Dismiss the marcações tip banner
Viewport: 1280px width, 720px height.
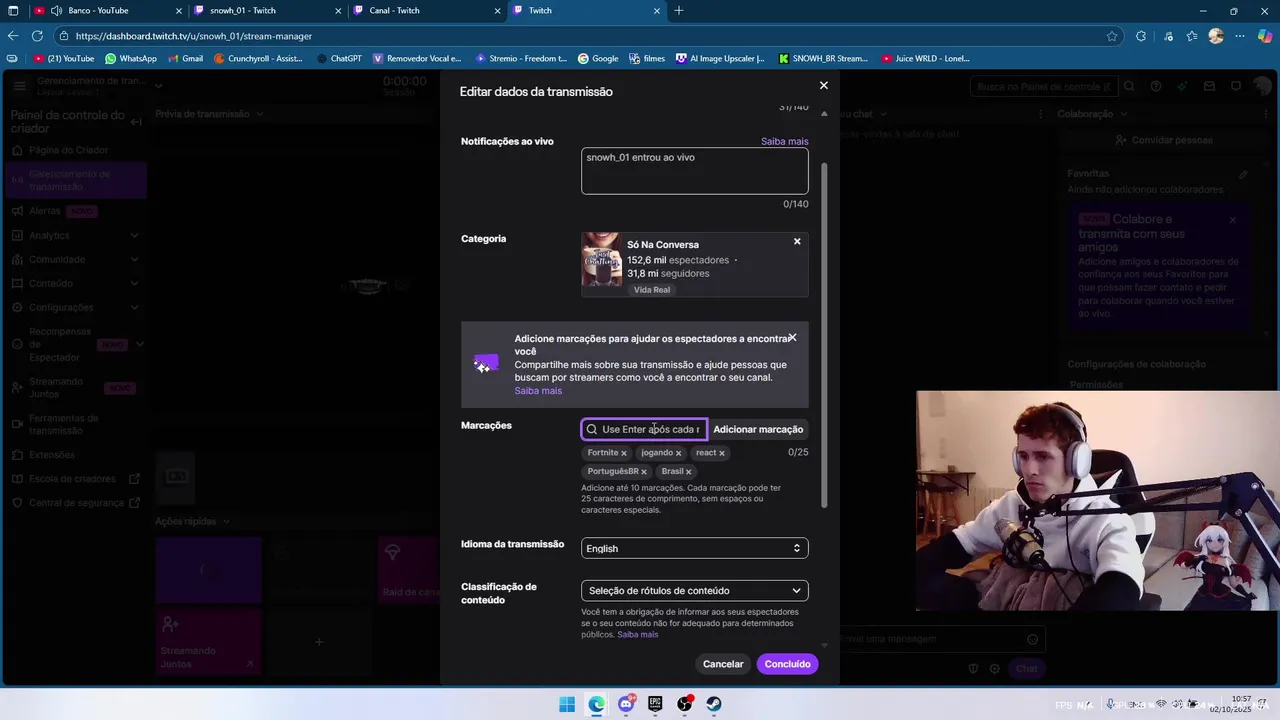[792, 338]
